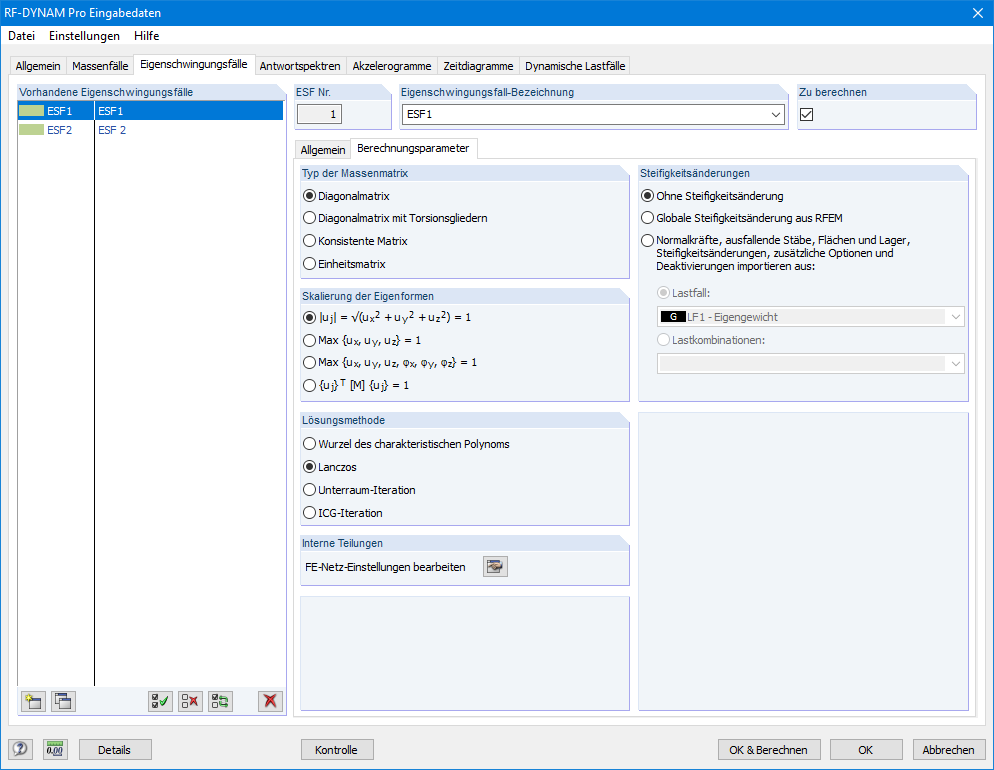
Task: Open the Eigenschwingungsfälle tab
Action: point(194,64)
